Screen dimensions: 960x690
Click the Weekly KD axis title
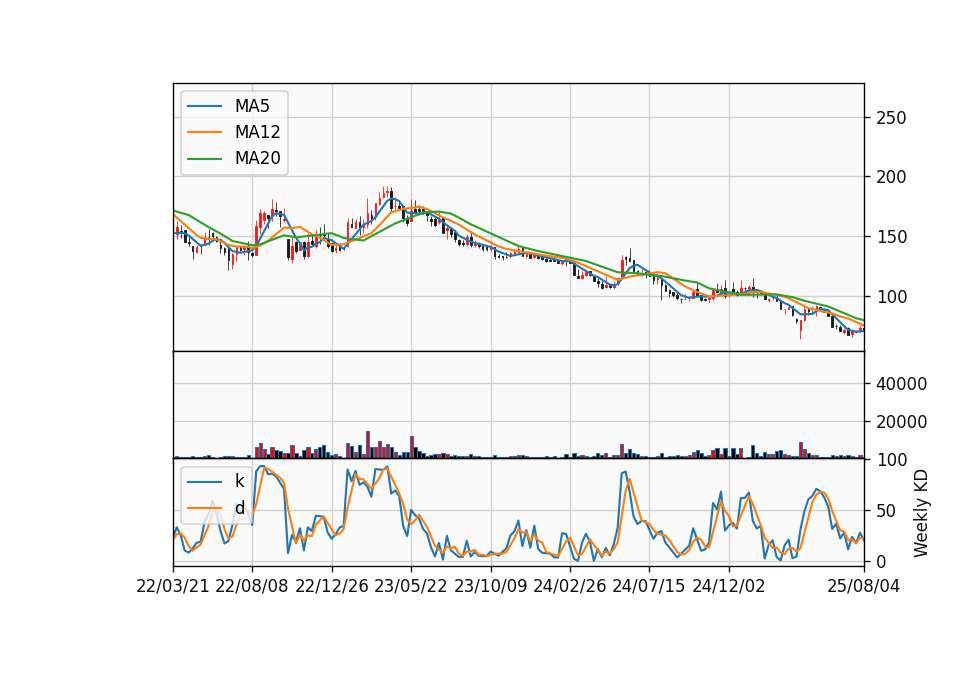(x=921, y=514)
